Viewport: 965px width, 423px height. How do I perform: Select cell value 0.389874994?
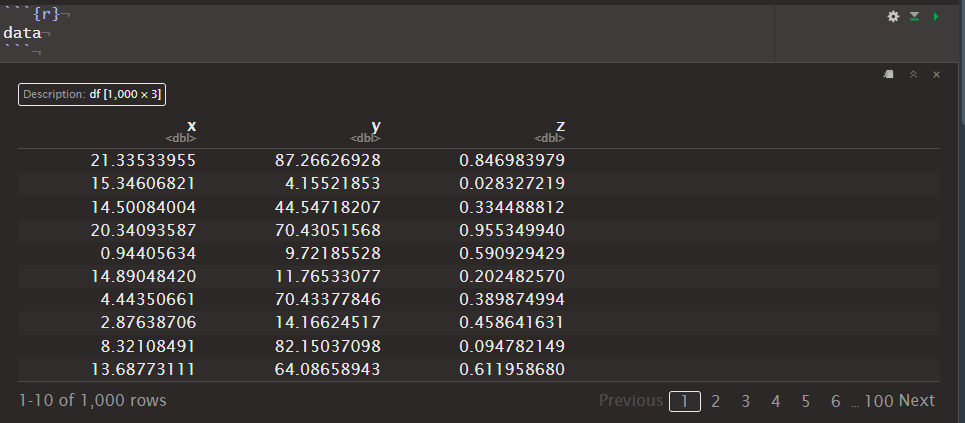coord(512,299)
